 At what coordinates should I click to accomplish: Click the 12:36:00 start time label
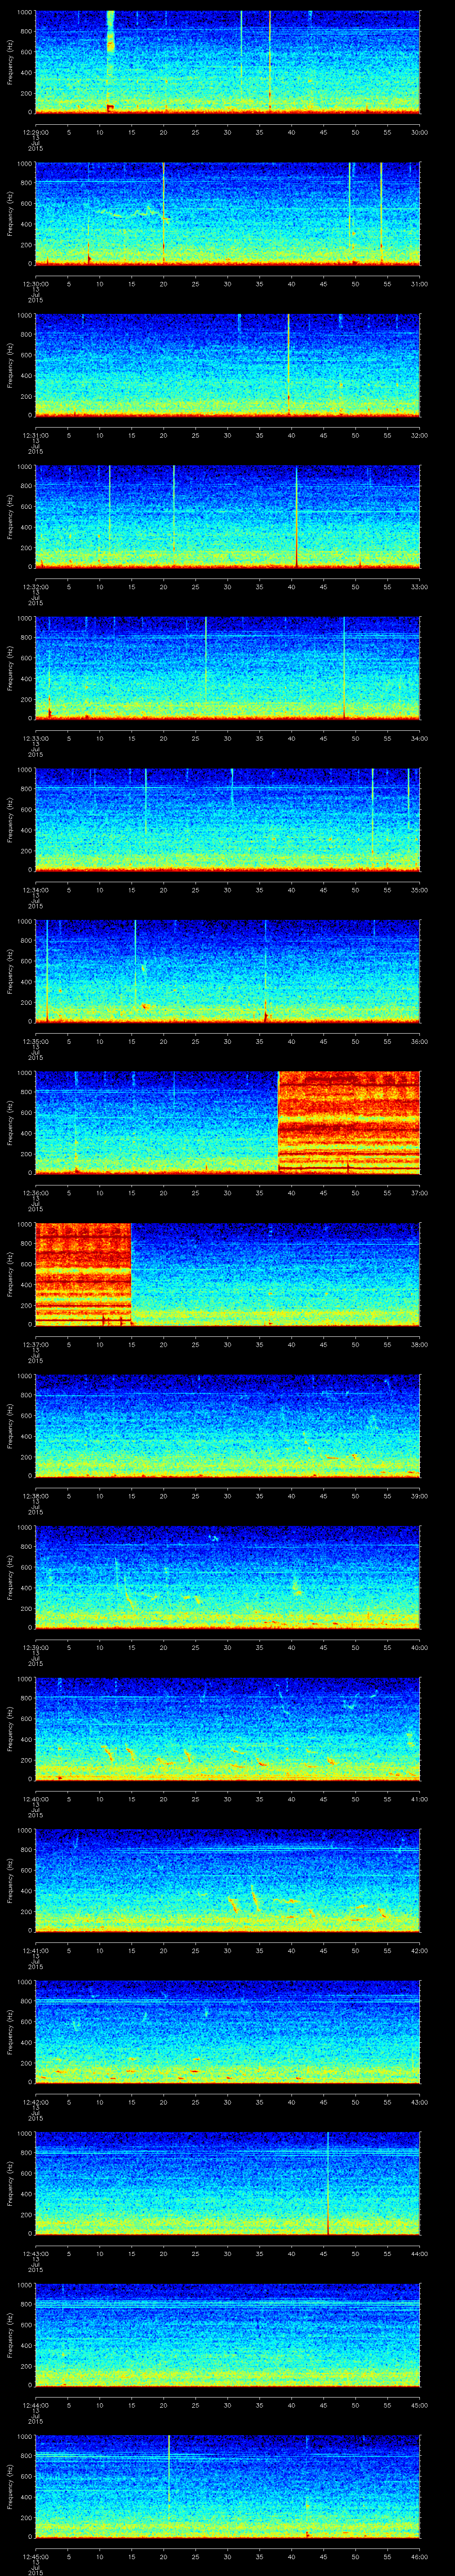[35, 1192]
